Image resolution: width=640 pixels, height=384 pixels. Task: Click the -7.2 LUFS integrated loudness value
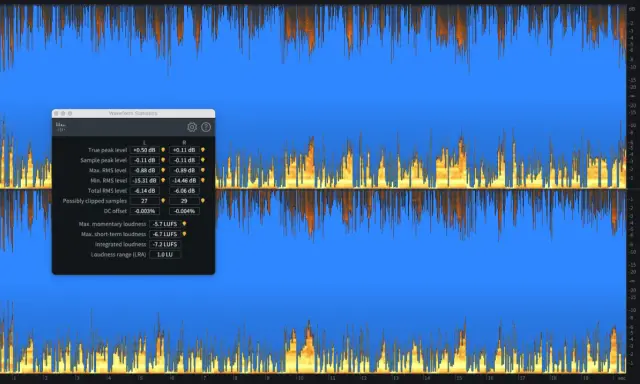click(x=165, y=244)
